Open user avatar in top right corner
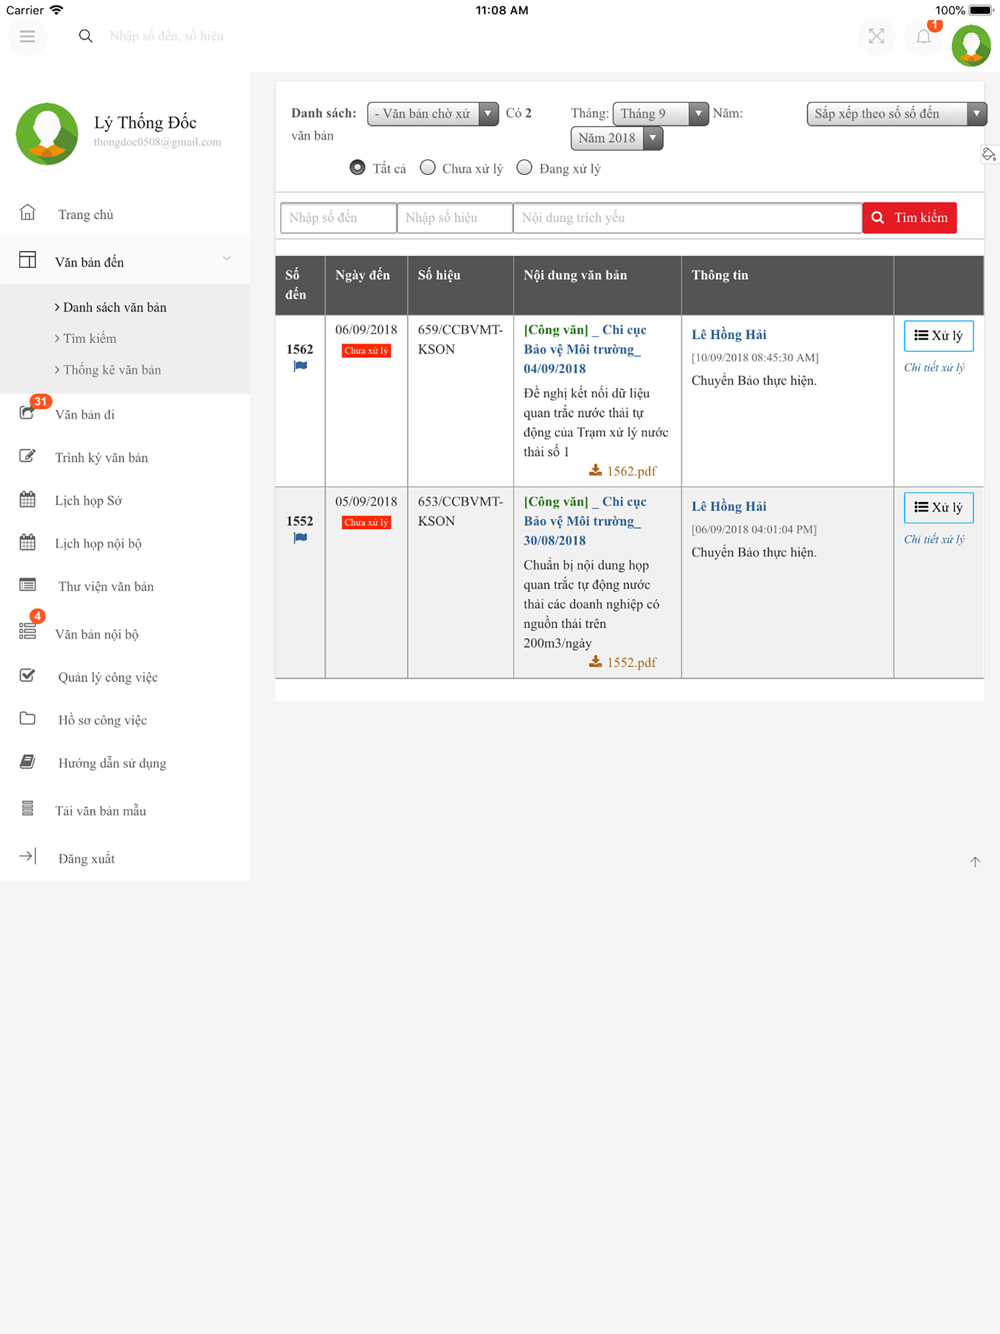Screen dimensions: 1000x1334 pos(971,45)
